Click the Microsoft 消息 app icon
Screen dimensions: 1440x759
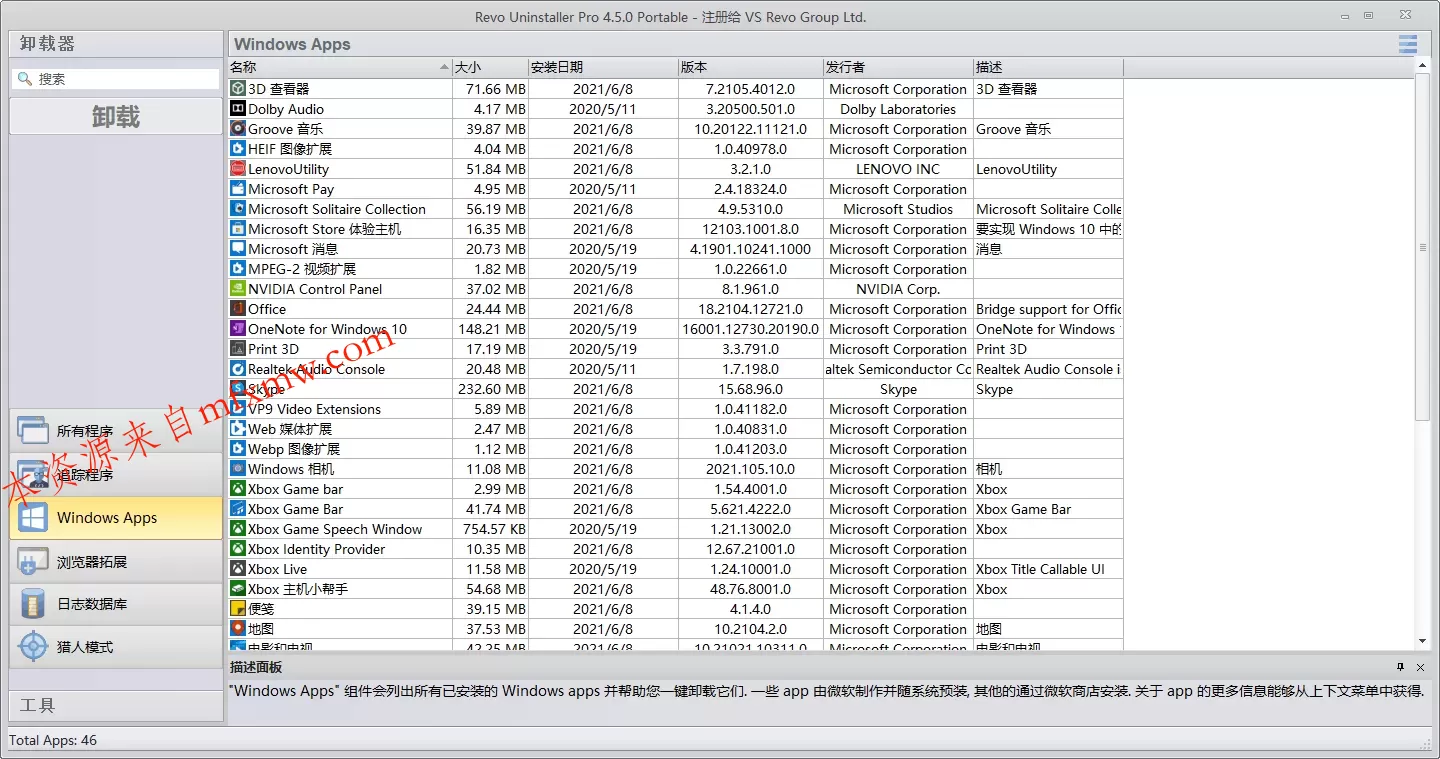(x=238, y=249)
